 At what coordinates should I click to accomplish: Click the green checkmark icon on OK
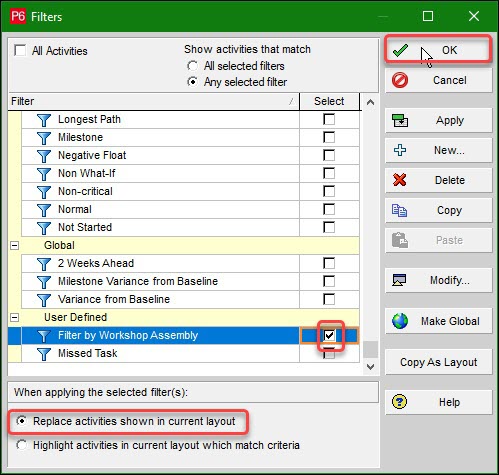point(400,50)
